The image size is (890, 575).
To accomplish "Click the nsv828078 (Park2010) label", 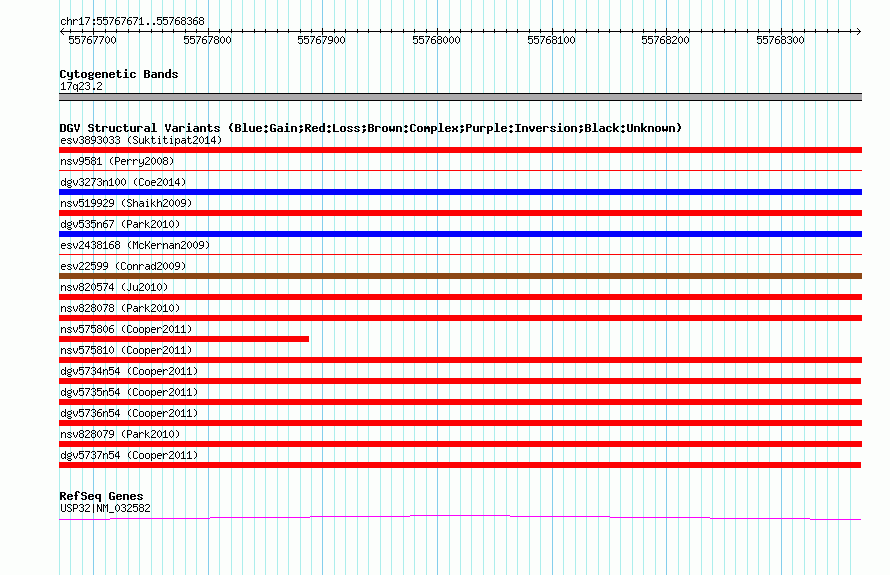I will 120,308.
